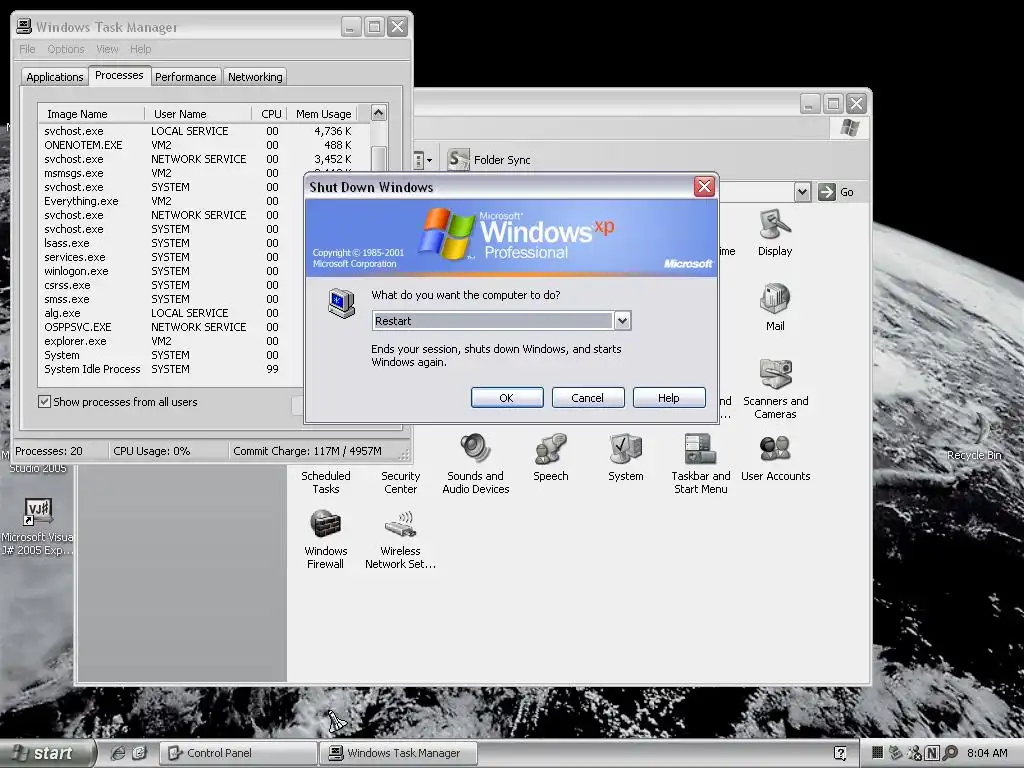Open the File menu in Task Manager
This screenshot has height=768, width=1024.
(27, 49)
